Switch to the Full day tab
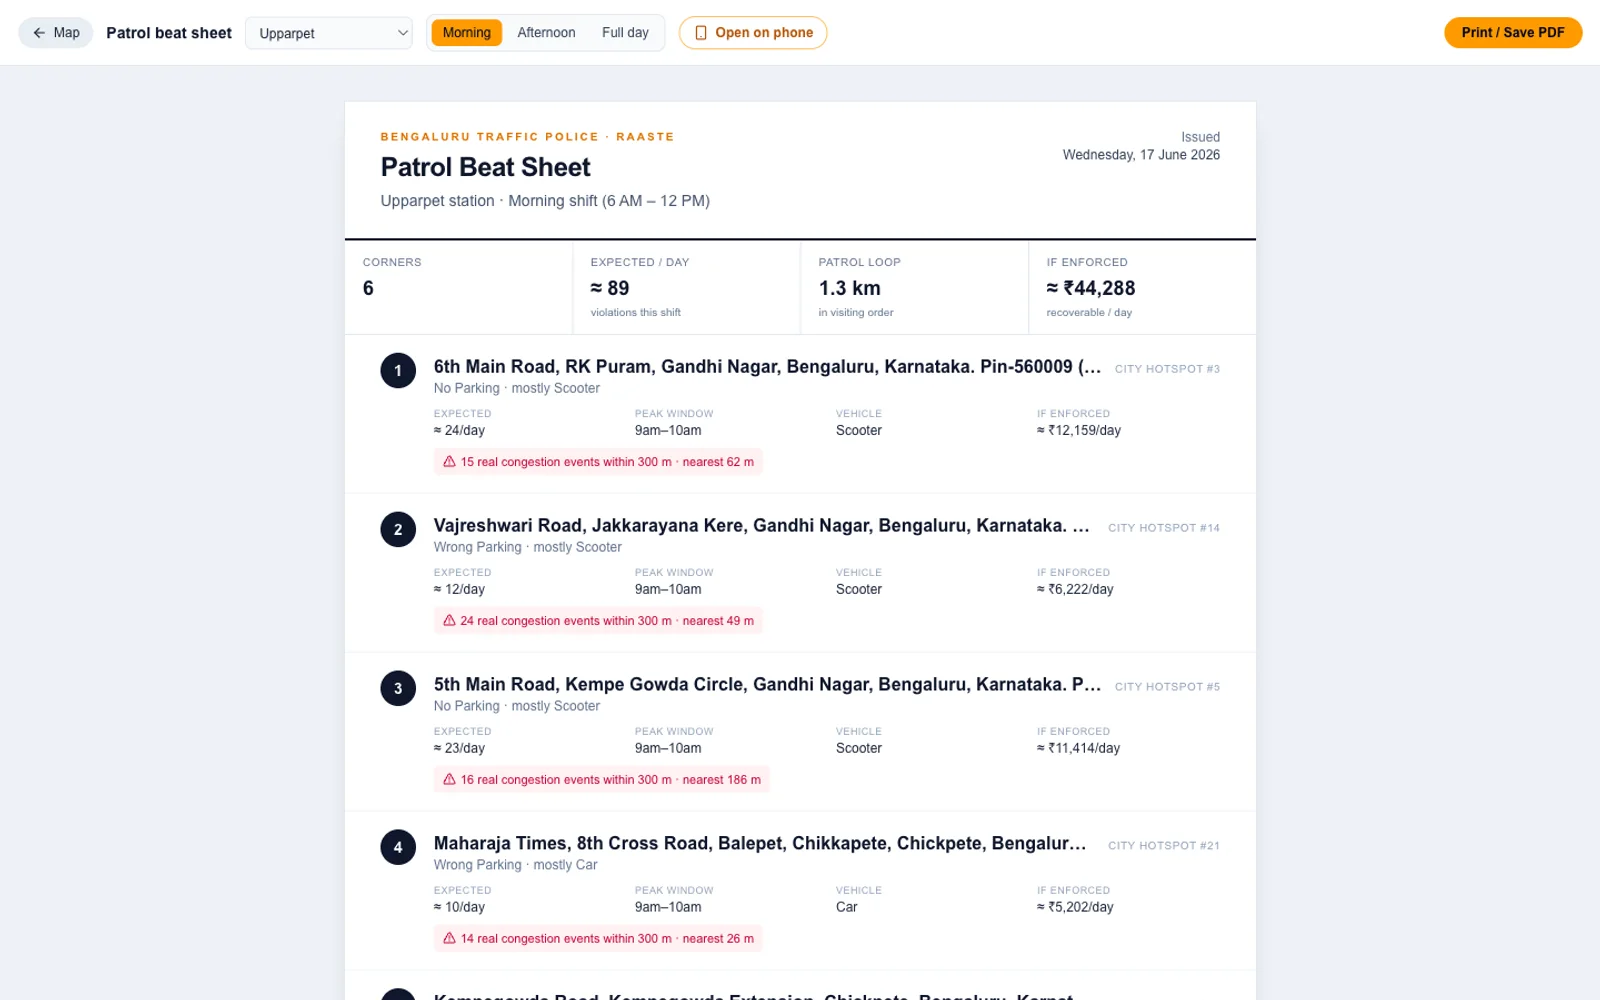The width and height of the screenshot is (1600, 1000). (x=625, y=33)
